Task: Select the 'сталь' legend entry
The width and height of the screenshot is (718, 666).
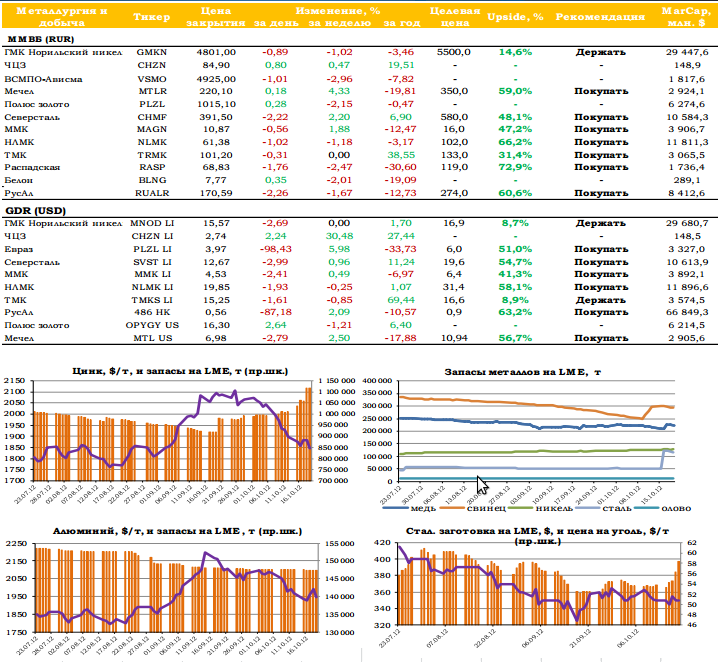Action: (604, 508)
